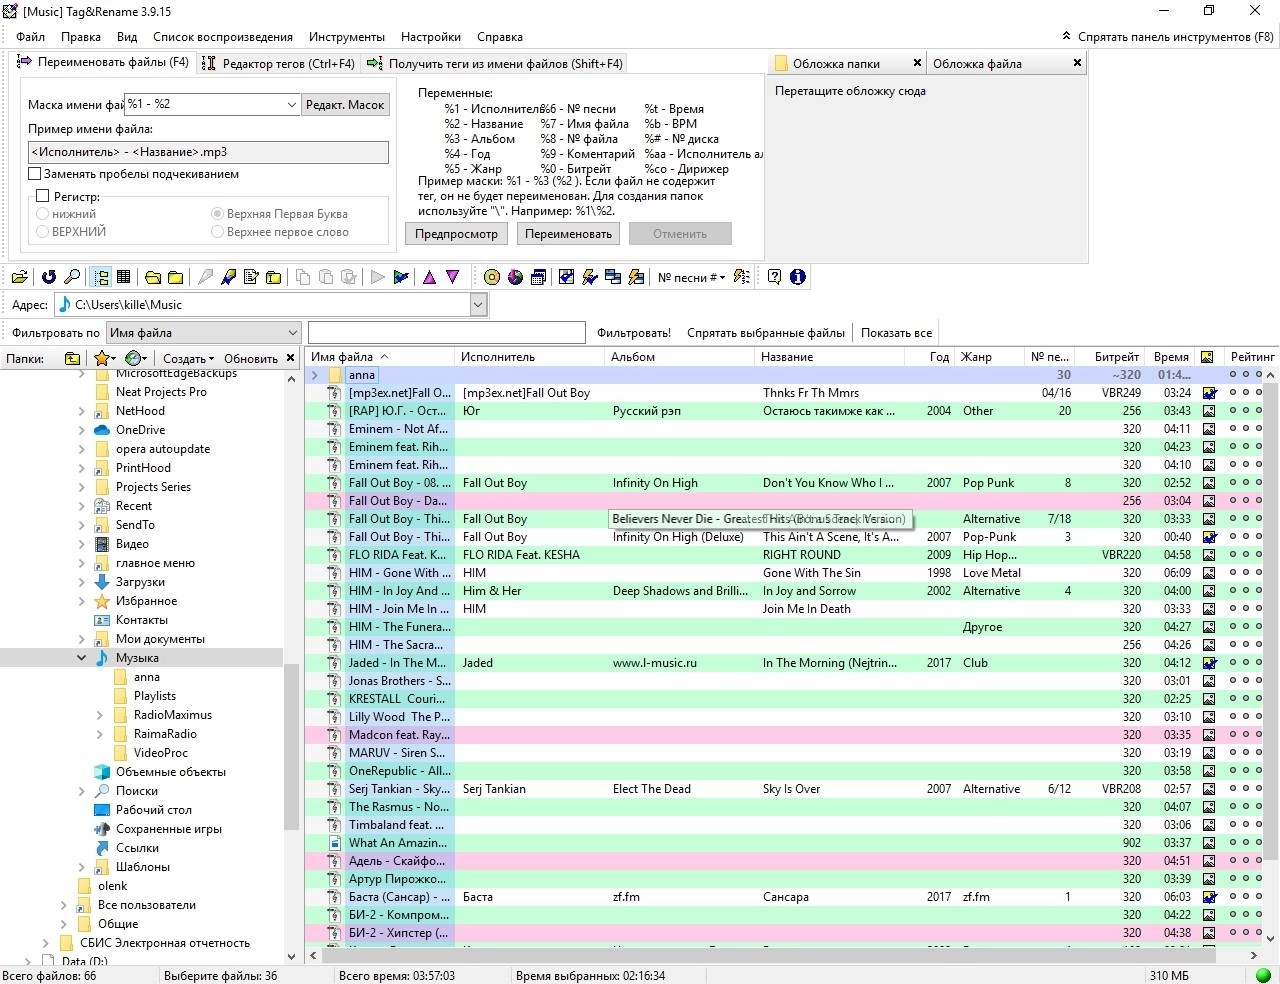This screenshot has height=984, width=1280.
Task: Select the нижний radio option
Action: pos(42,214)
